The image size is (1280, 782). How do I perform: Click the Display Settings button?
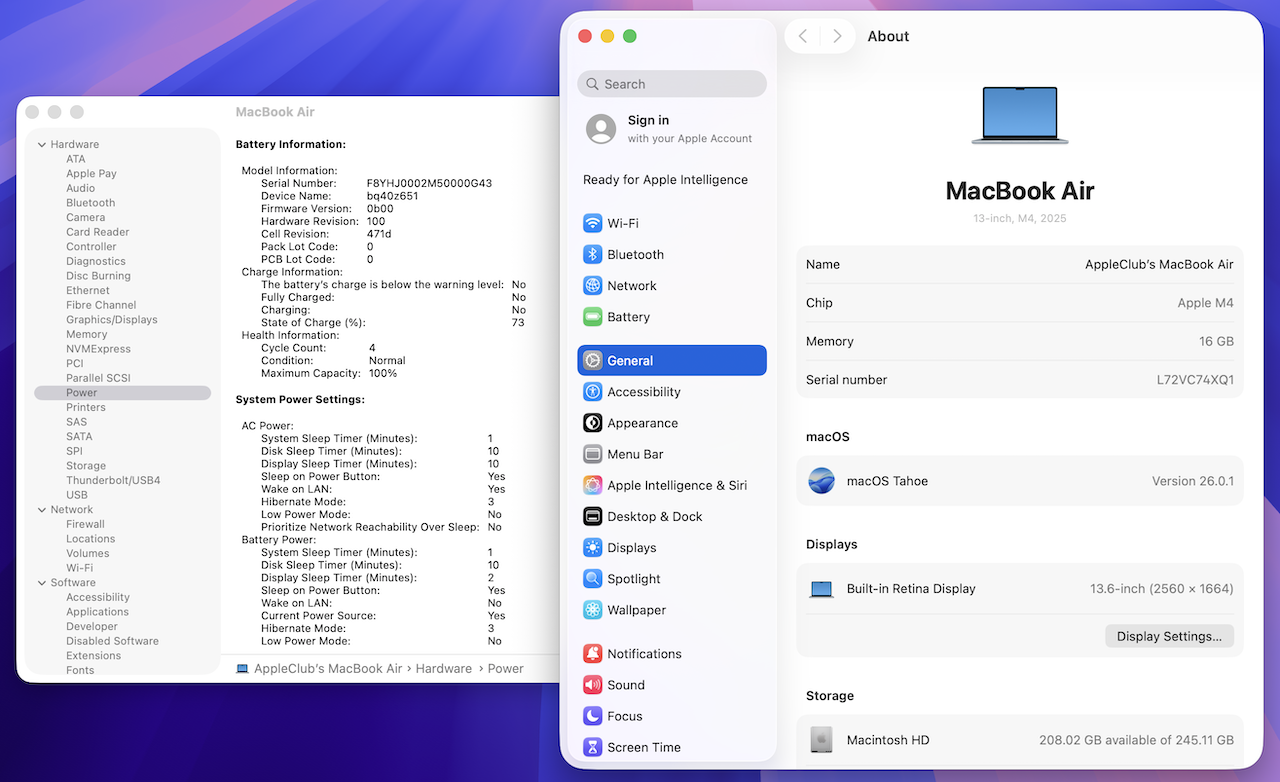[x=1169, y=636]
